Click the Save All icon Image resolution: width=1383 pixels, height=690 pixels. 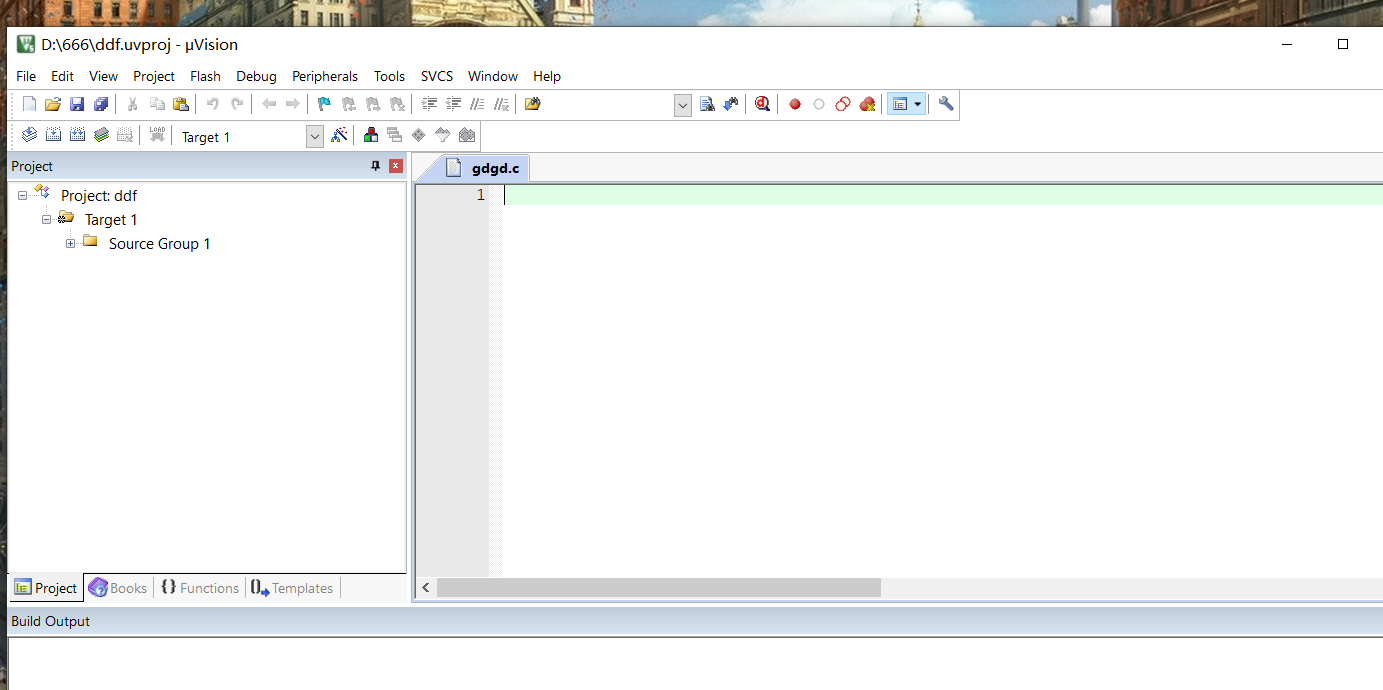click(x=101, y=104)
